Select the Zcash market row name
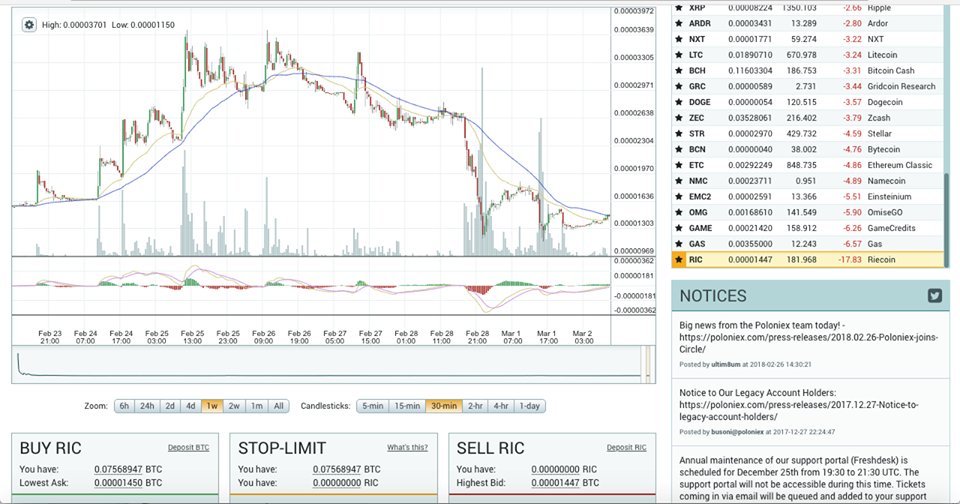This screenshot has width=960, height=504. (x=879, y=118)
